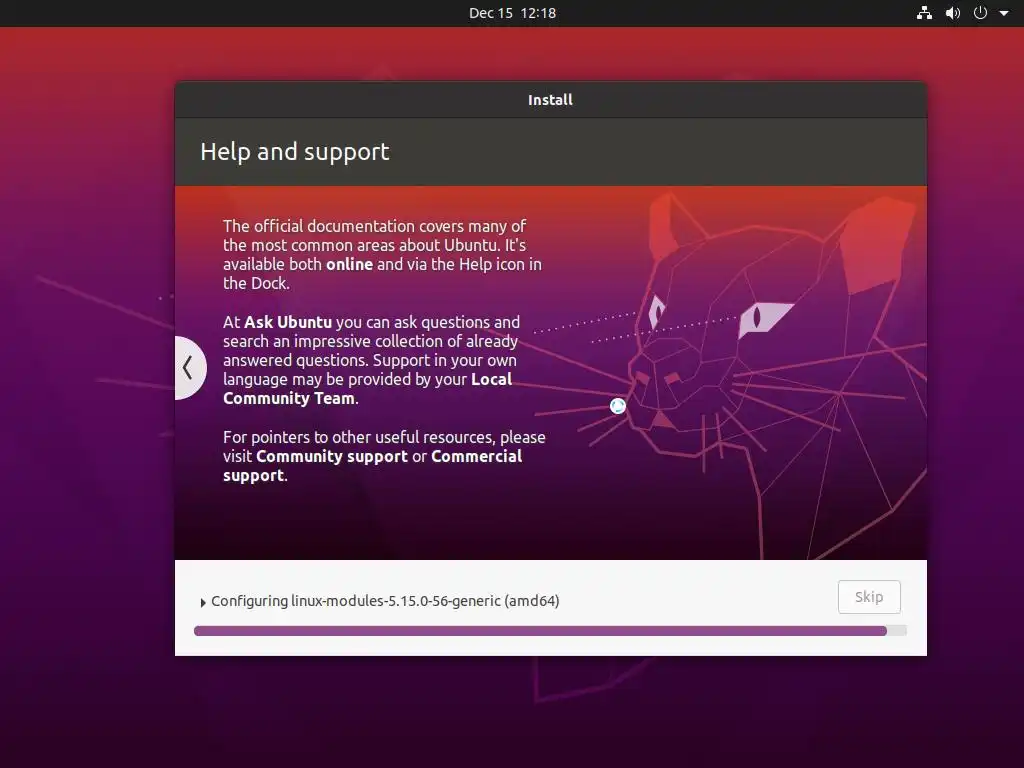Expand installation details disclosure triangle
This screenshot has height=768, width=1024.
coord(203,602)
